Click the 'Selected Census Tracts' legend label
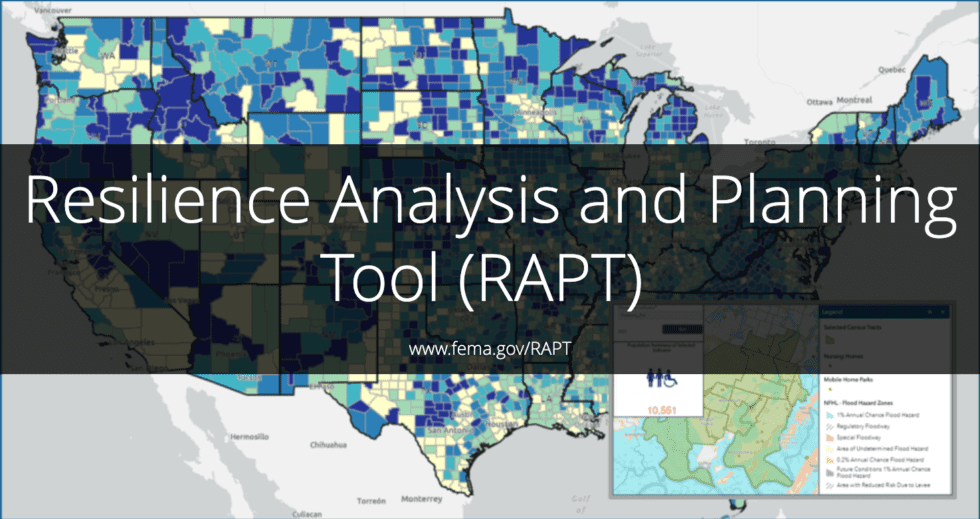 (851, 327)
